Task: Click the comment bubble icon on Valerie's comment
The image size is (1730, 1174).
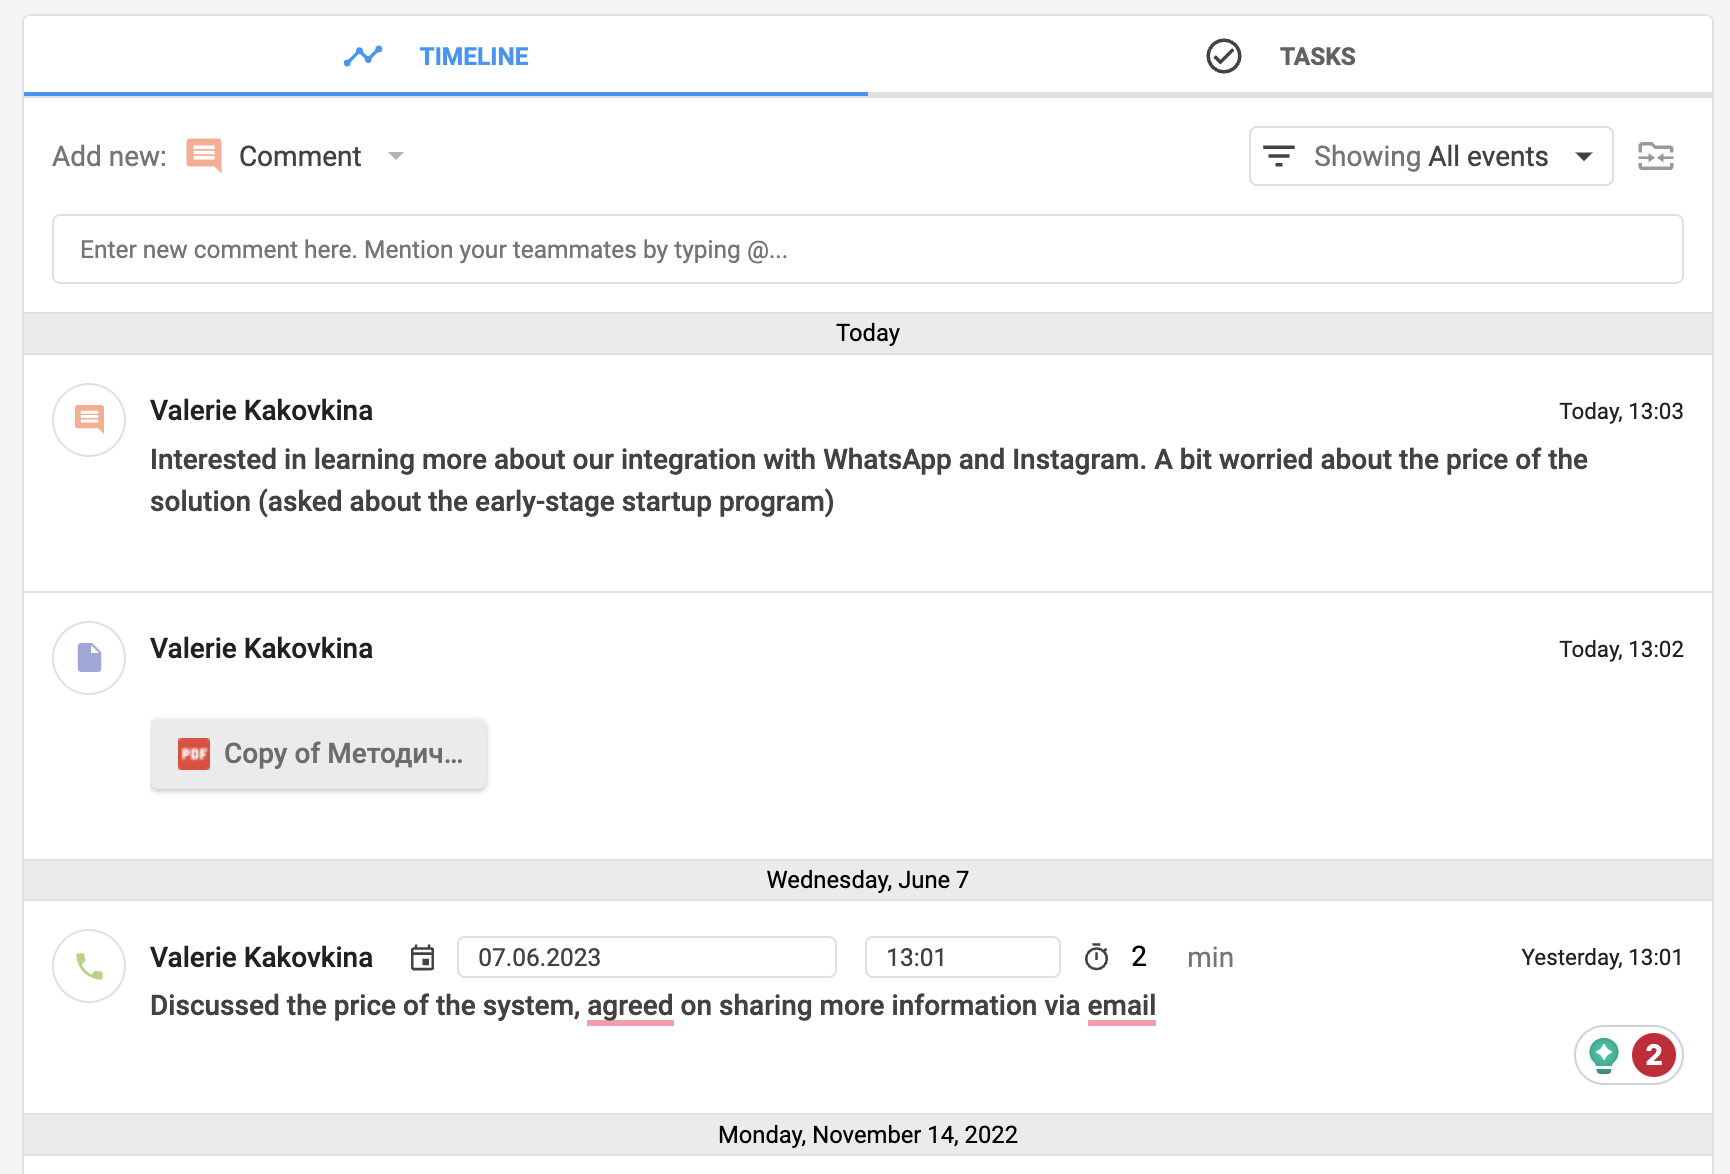Action: click(88, 419)
